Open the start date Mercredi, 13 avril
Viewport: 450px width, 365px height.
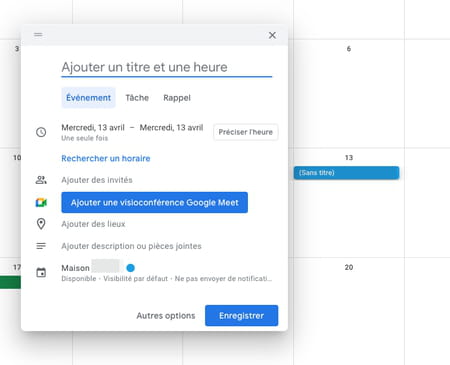pos(93,128)
